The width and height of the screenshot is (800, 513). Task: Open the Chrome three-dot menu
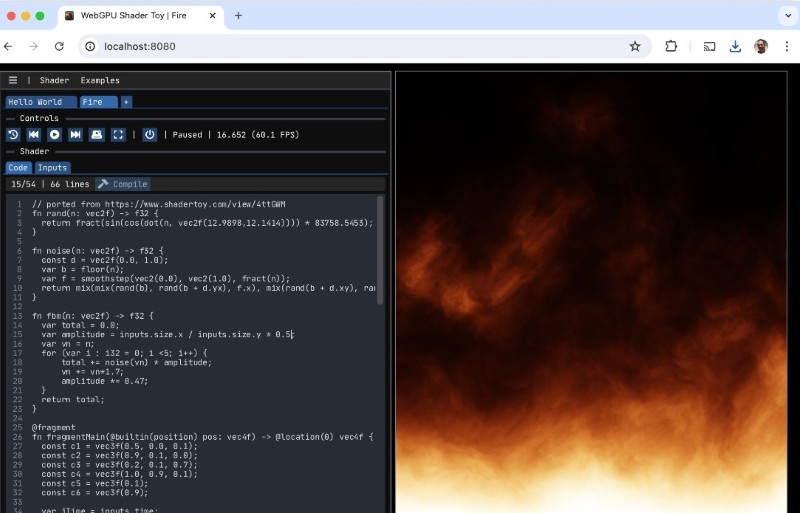[786, 46]
